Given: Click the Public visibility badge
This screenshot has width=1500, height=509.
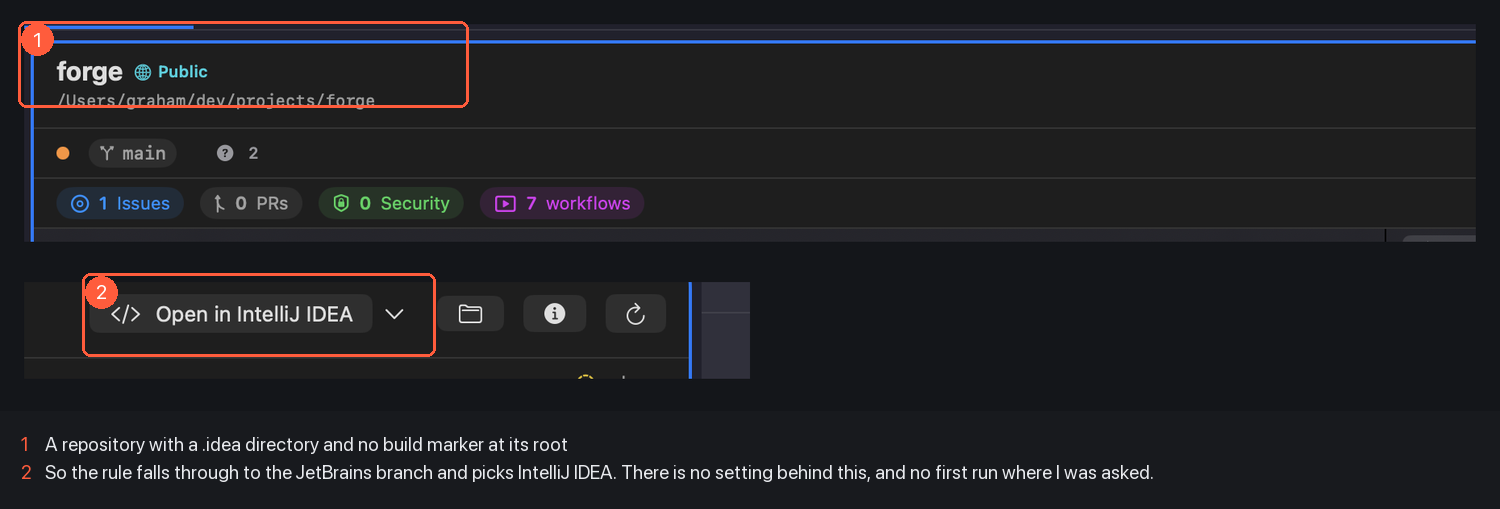Looking at the screenshot, I should coord(171,72).
